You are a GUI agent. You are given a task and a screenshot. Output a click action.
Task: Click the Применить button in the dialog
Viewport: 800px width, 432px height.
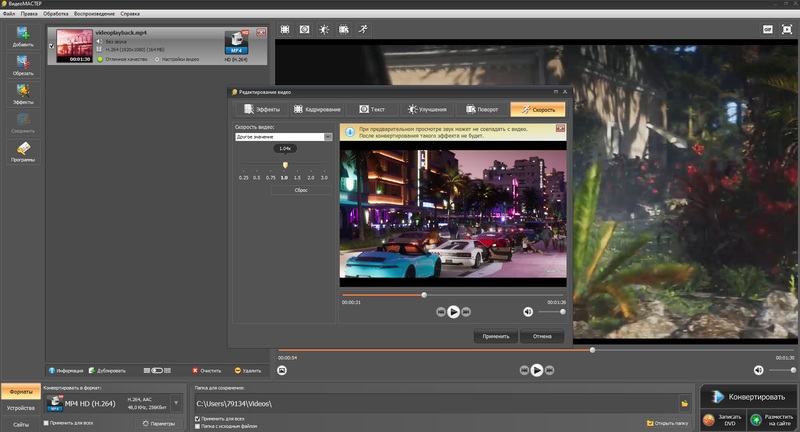click(496, 336)
